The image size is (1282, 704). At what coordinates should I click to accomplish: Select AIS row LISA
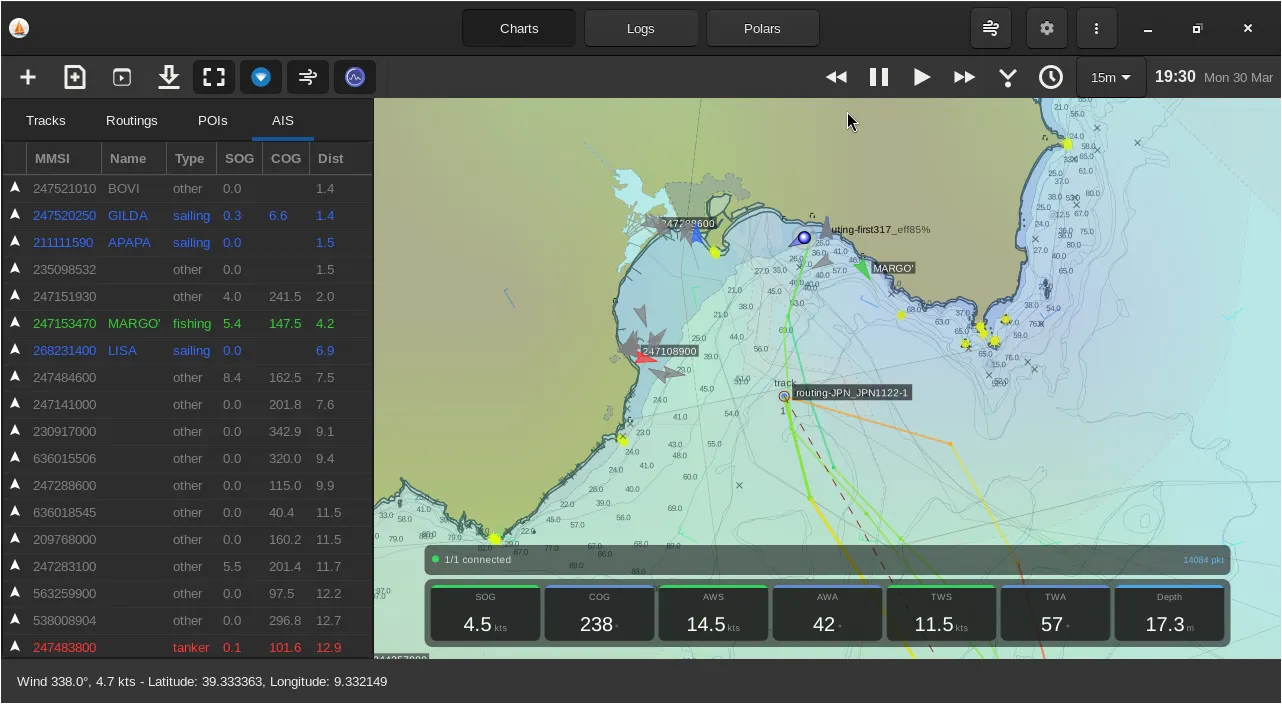(187, 350)
